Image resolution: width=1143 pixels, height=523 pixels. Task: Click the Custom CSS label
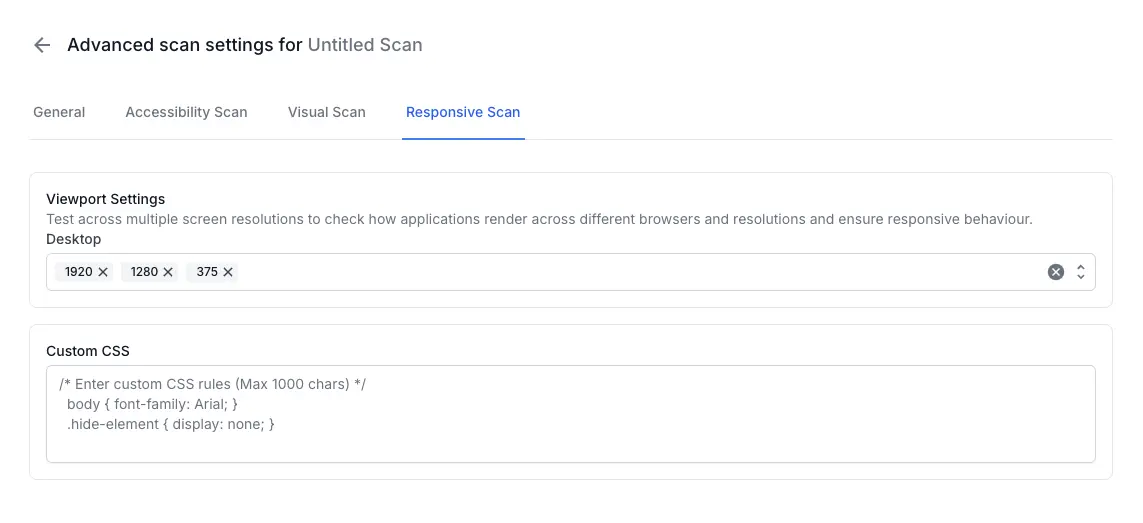[87, 351]
